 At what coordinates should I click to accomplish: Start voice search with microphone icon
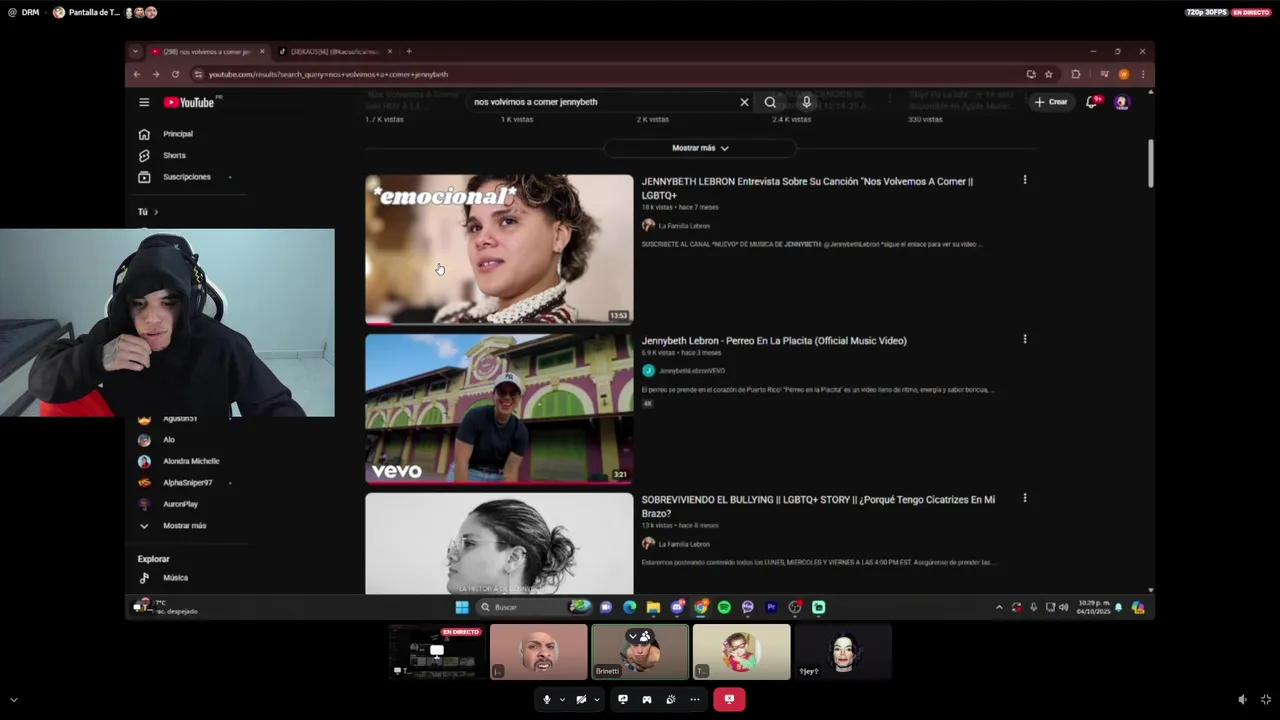pos(807,102)
